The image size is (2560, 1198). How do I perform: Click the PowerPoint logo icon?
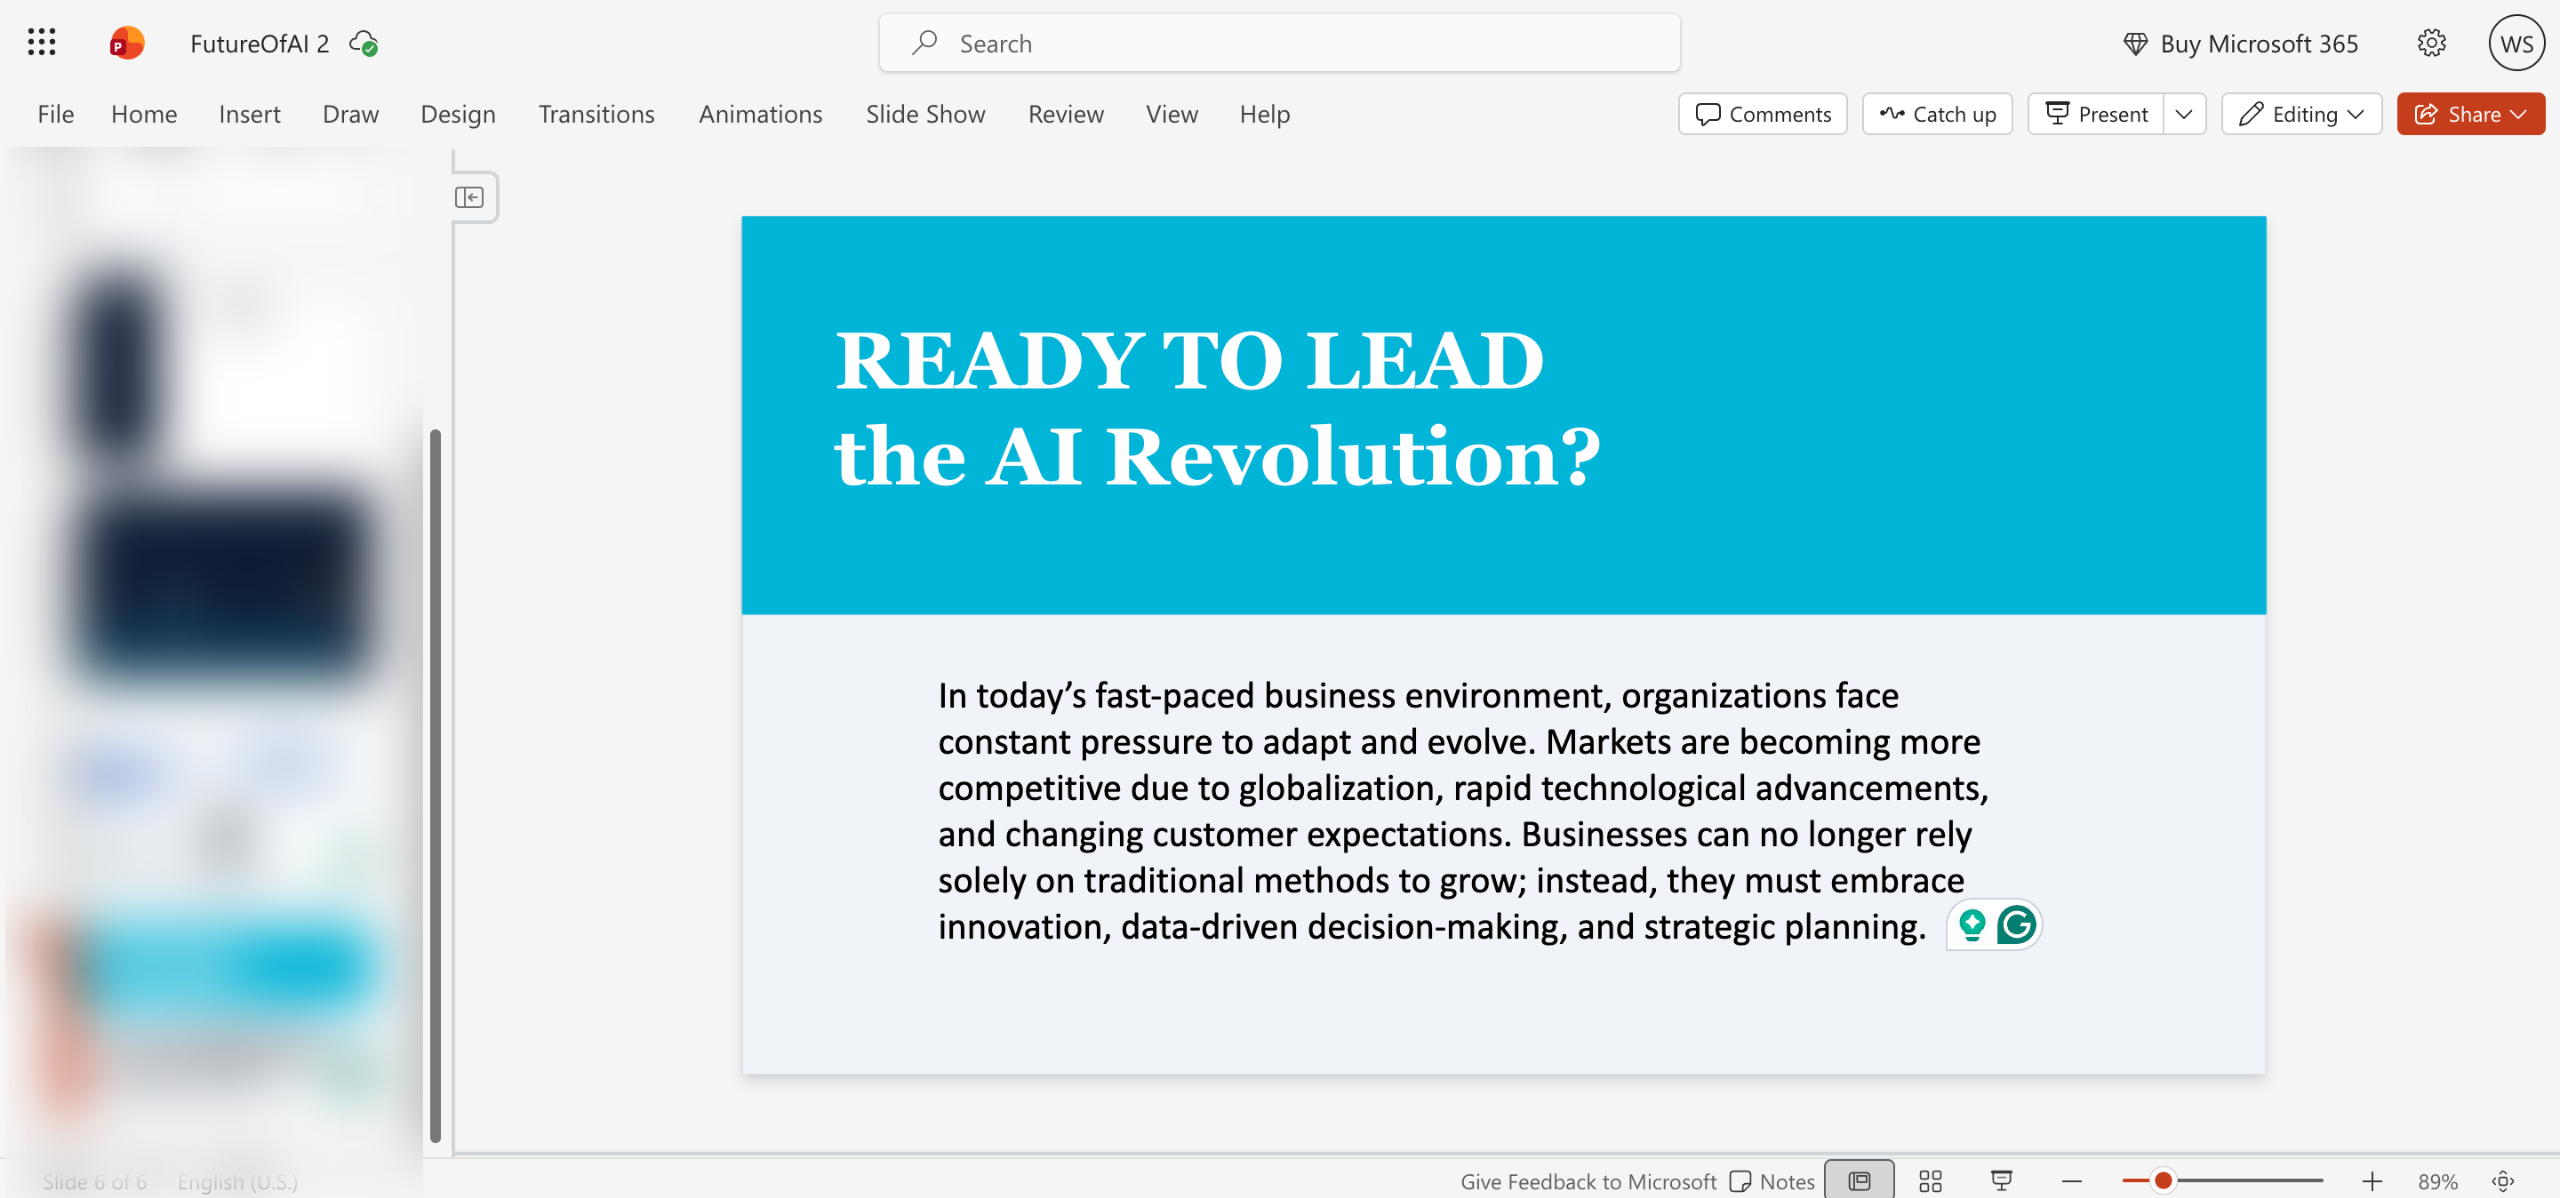[127, 43]
